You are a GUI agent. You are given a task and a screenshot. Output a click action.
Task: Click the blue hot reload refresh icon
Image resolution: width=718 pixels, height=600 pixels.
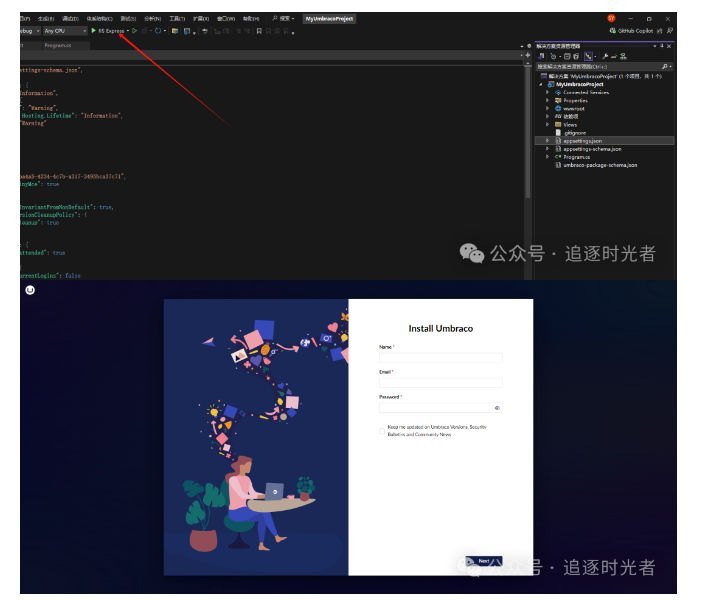[158, 31]
